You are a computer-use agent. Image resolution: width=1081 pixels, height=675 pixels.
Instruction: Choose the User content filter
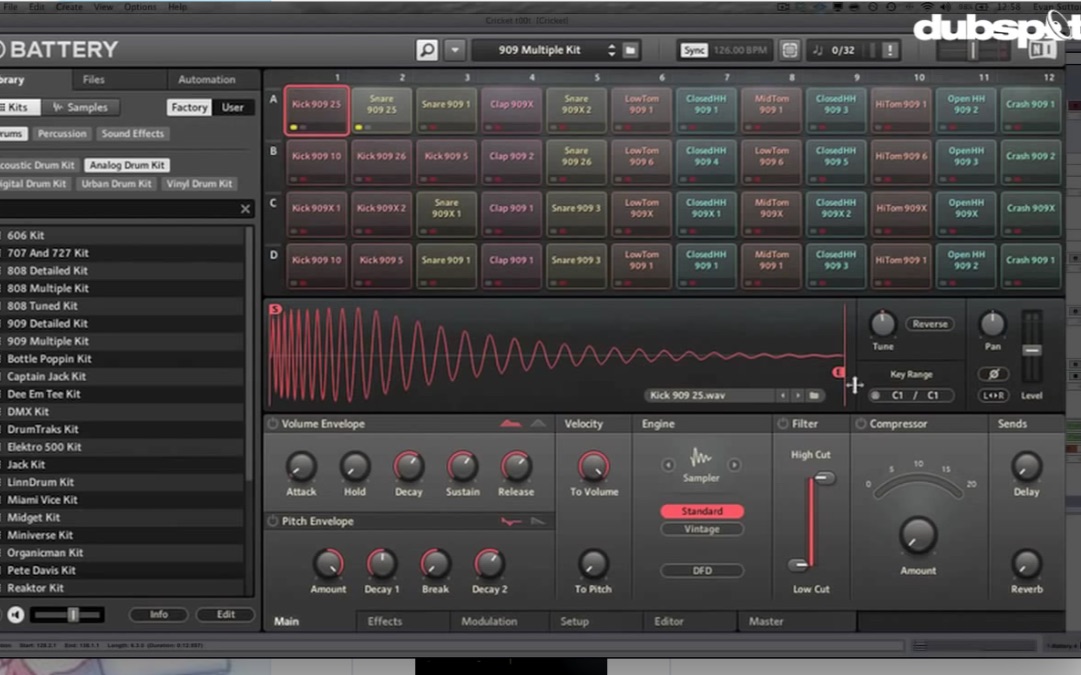click(x=232, y=108)
